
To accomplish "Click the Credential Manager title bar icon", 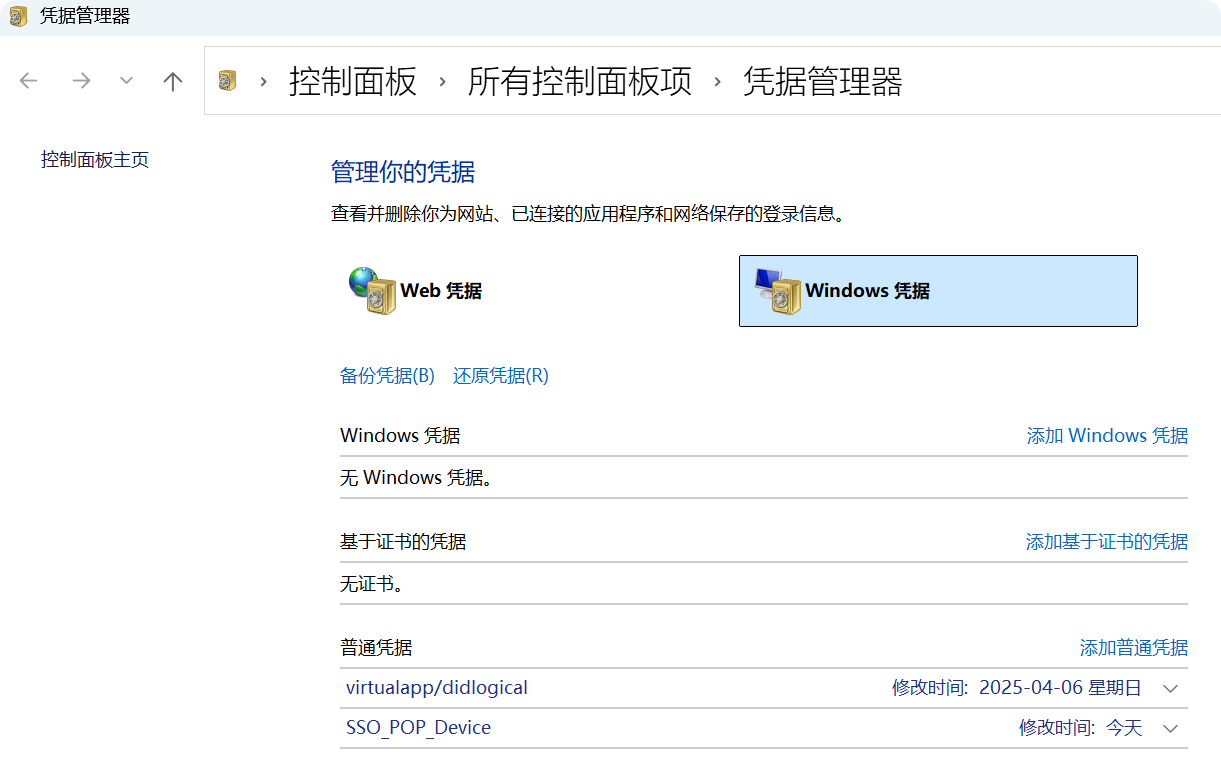I will tap(18, 16).
